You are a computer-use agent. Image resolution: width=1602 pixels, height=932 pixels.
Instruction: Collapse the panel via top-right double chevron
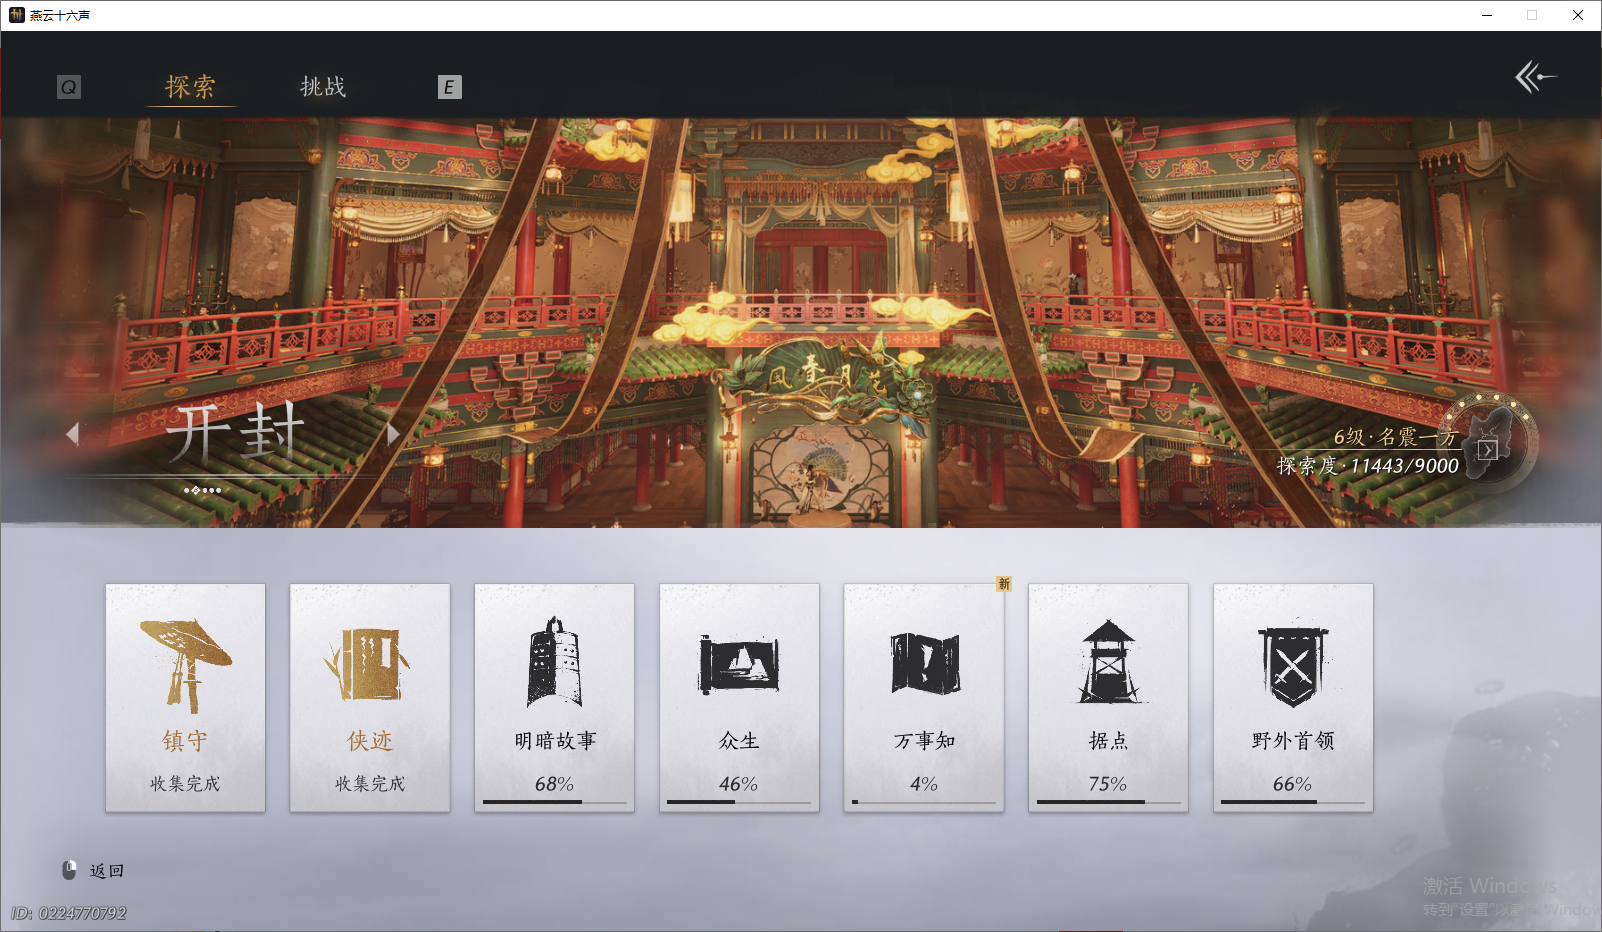1536,76
